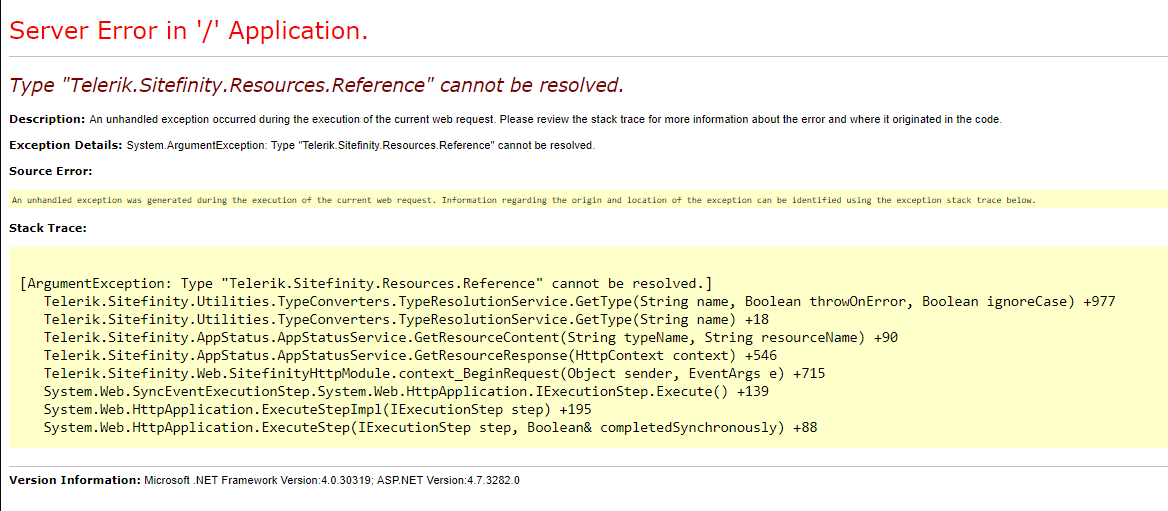The height and width of the screenshot is (511, 1168).
Task: Click the "Stack Trace:" heading
Action: tap(48, 228)
